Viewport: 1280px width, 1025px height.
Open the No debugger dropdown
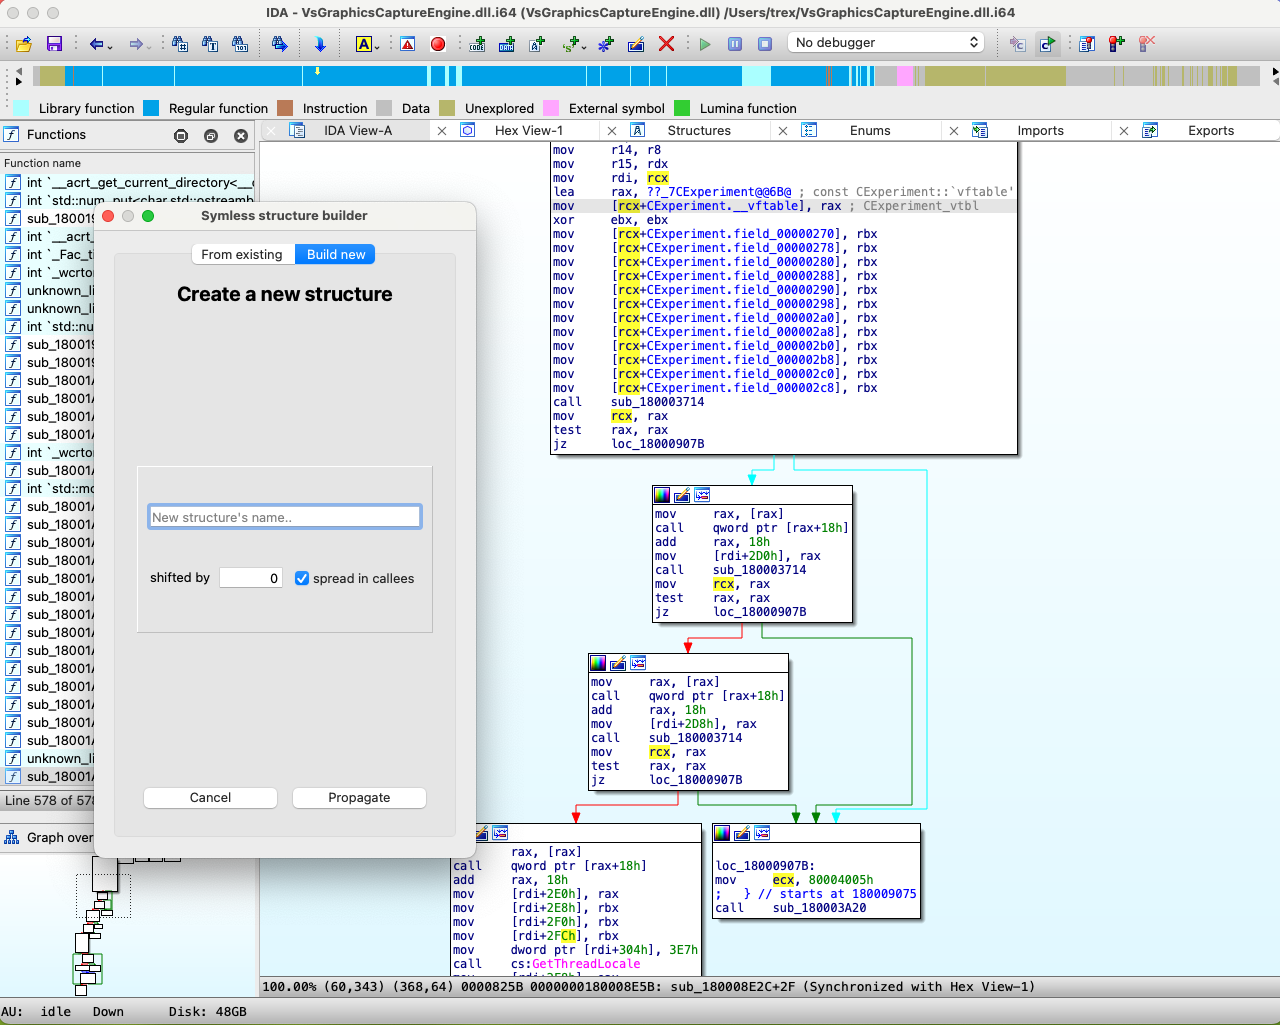[x=887, y=42]
